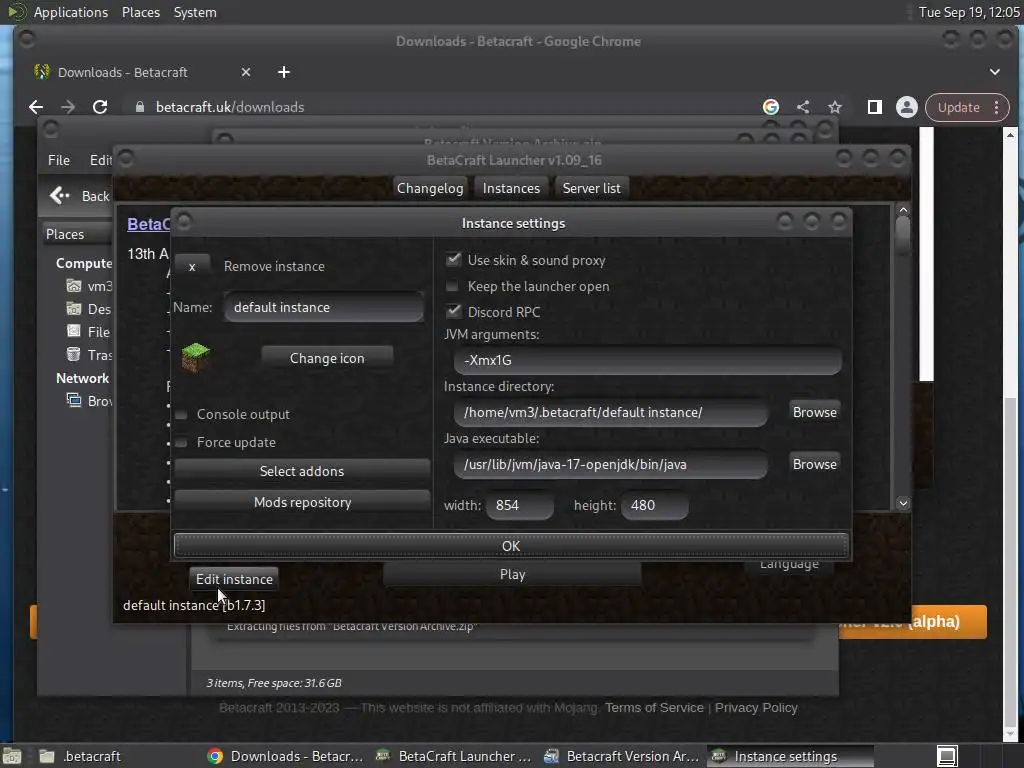Image resolution: width=1024 pixels, height=768 pixels.
Task: Click the width value field
Action: tap(520, 505)
